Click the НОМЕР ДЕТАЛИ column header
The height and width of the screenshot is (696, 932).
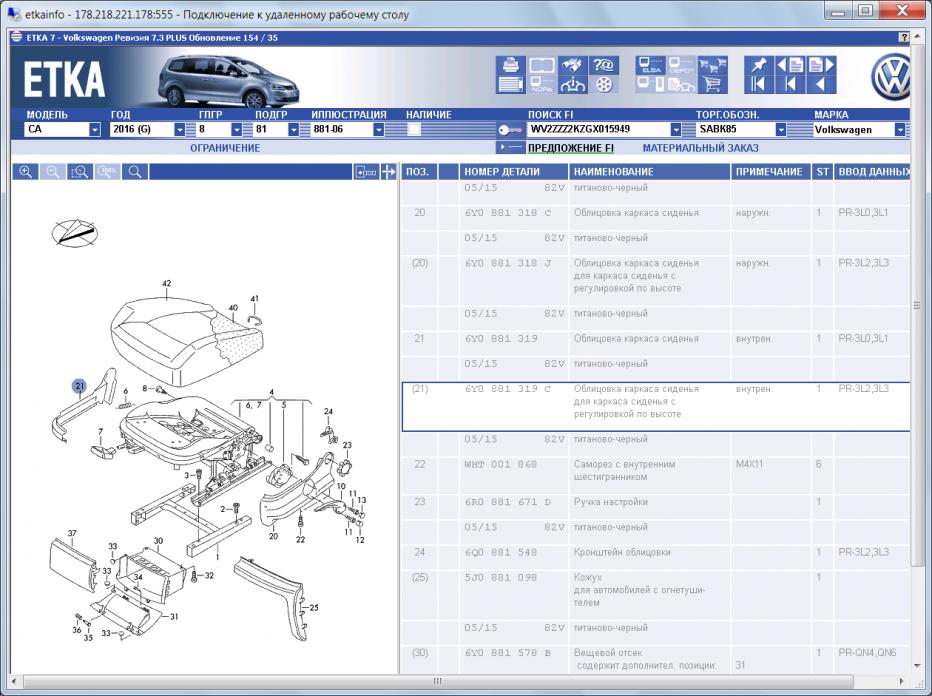514,172
